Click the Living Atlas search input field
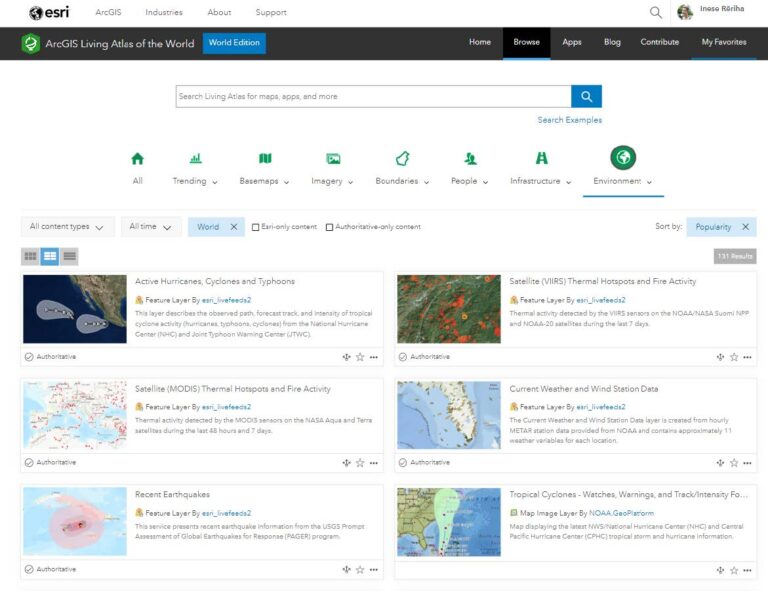The height and width of the screenshot is (591, 768). (x=372, y=96)
